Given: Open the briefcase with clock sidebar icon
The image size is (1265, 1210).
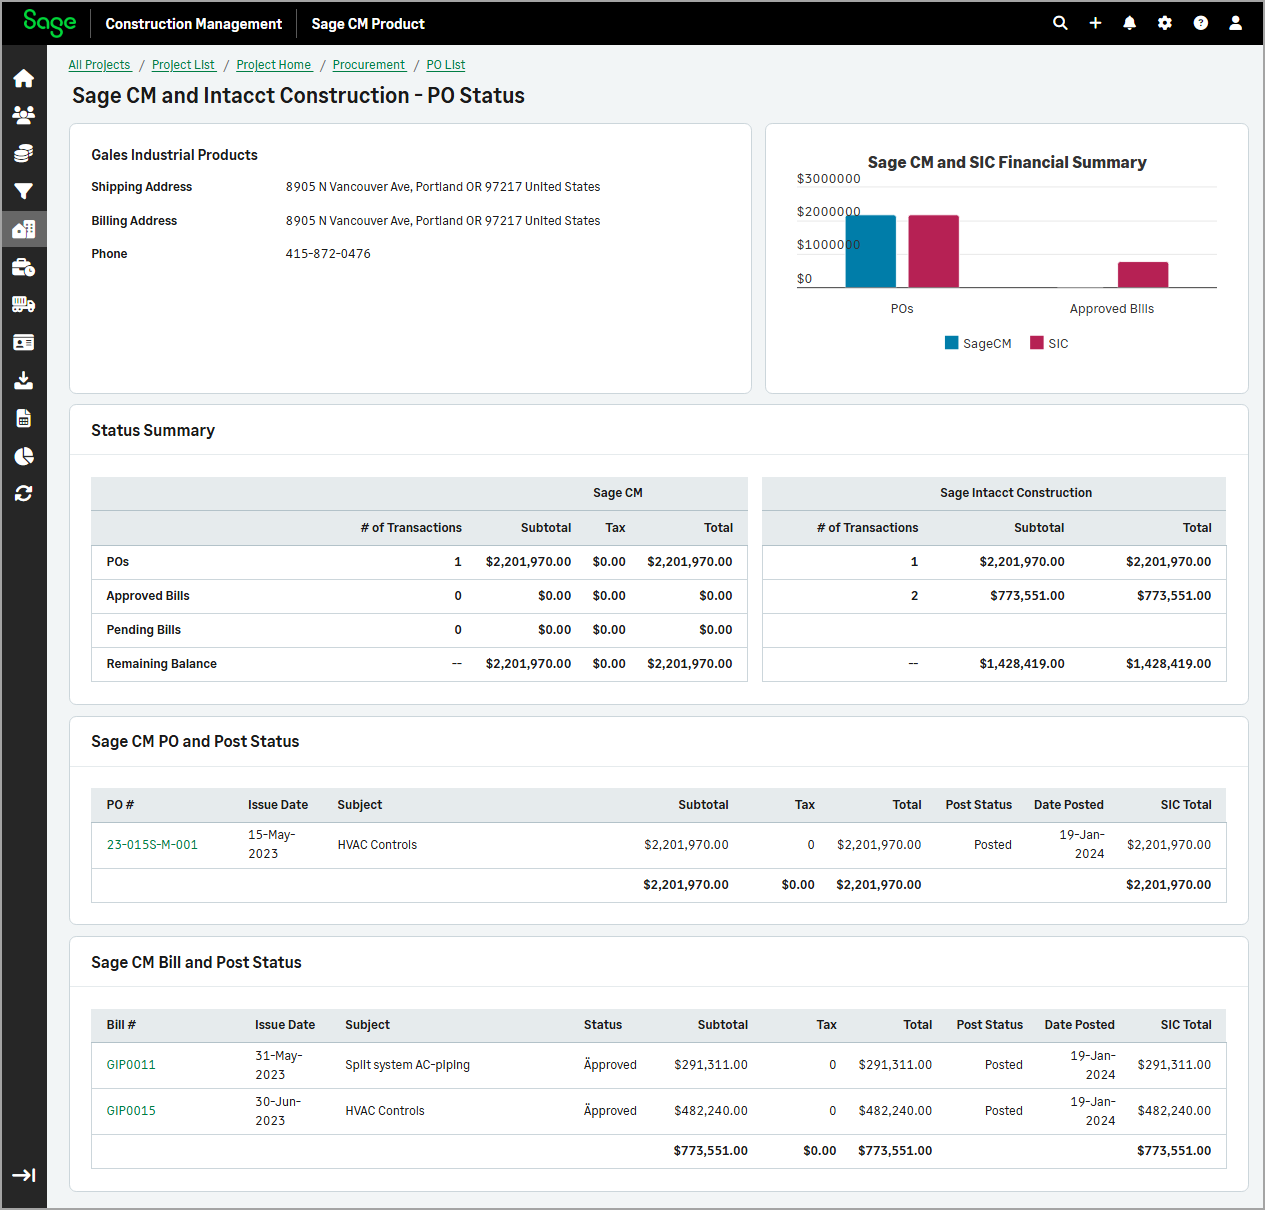Looking at the screenshot, I should [24, 267].
